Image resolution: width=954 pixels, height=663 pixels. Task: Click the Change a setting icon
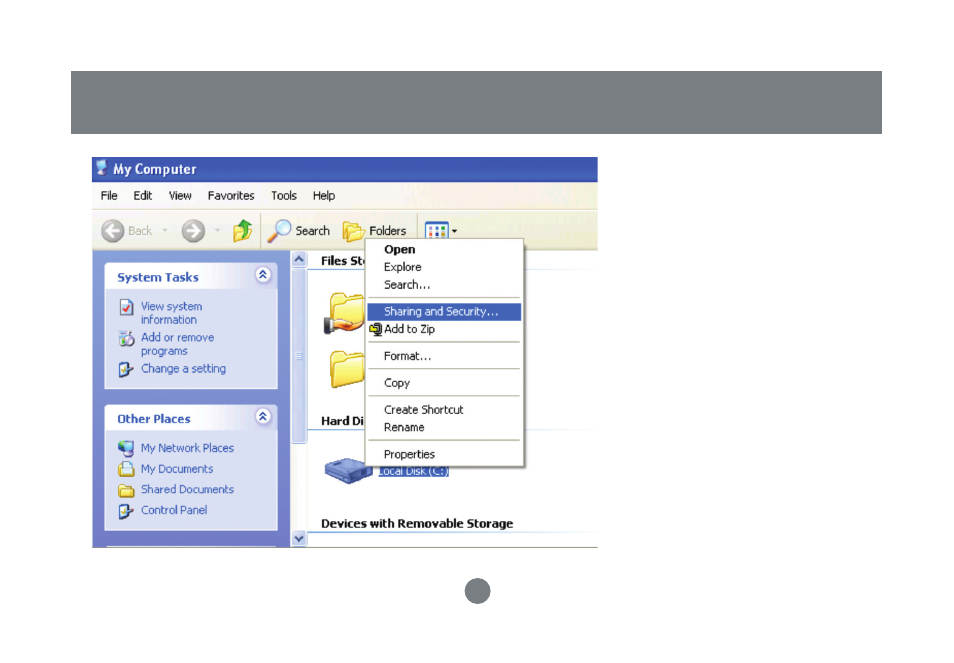click(125, 369)
